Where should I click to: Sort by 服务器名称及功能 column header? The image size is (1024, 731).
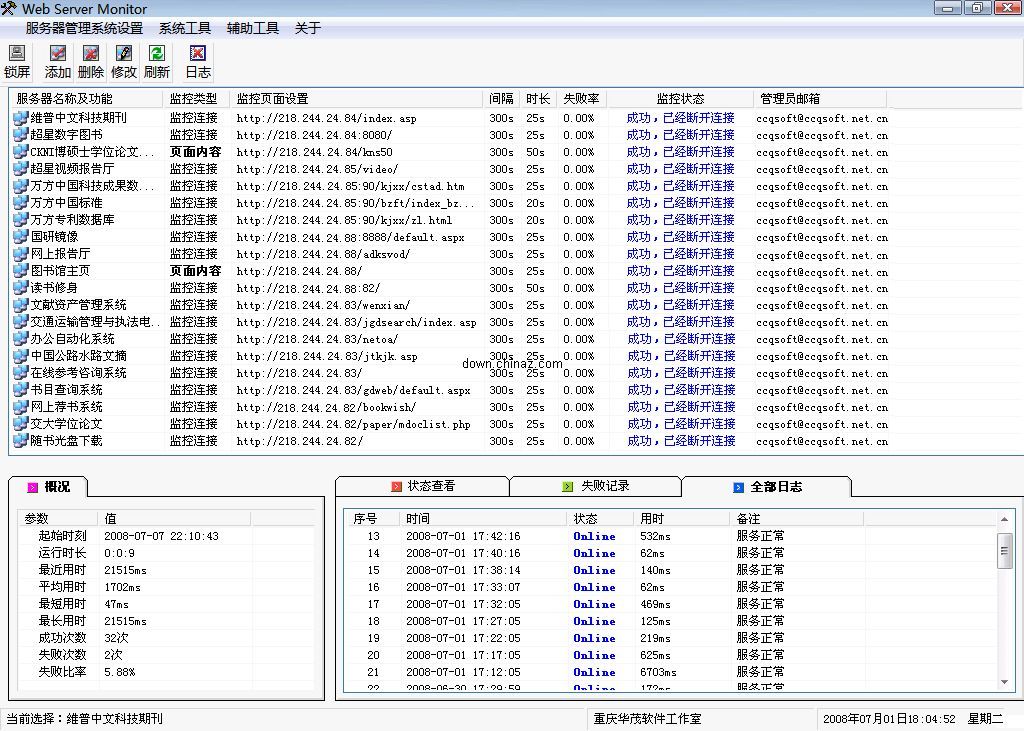pyautogui.click(x=88, y=99)
